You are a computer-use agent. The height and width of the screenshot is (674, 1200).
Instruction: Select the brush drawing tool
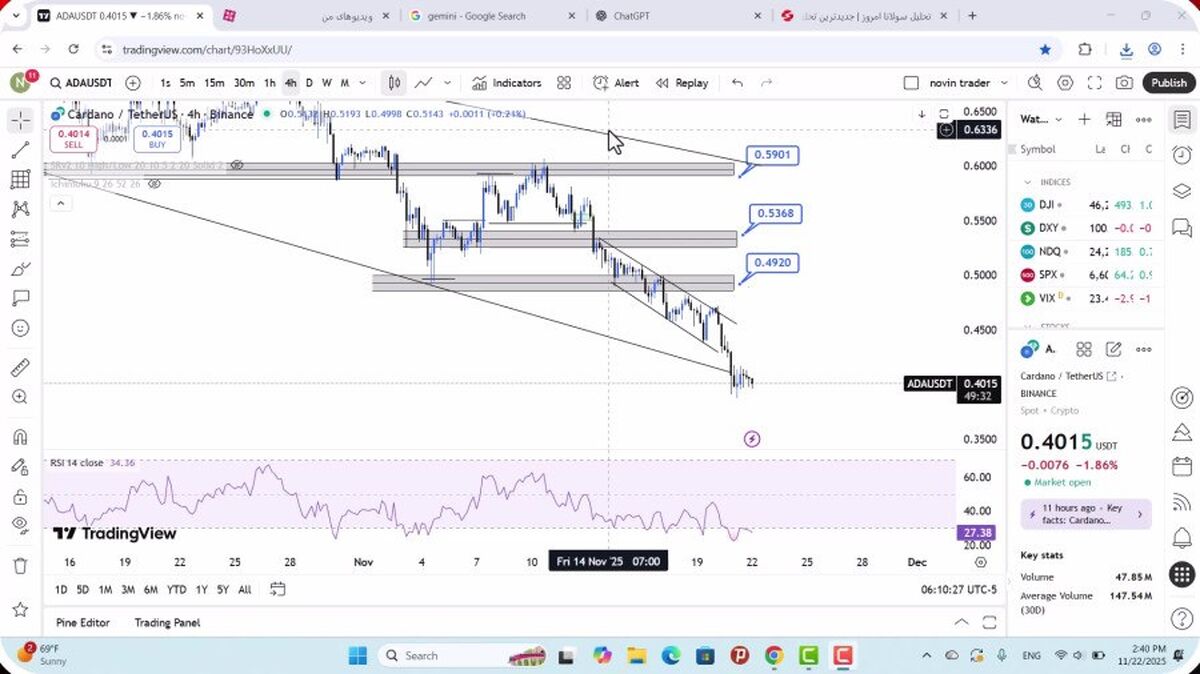[20, 269]
